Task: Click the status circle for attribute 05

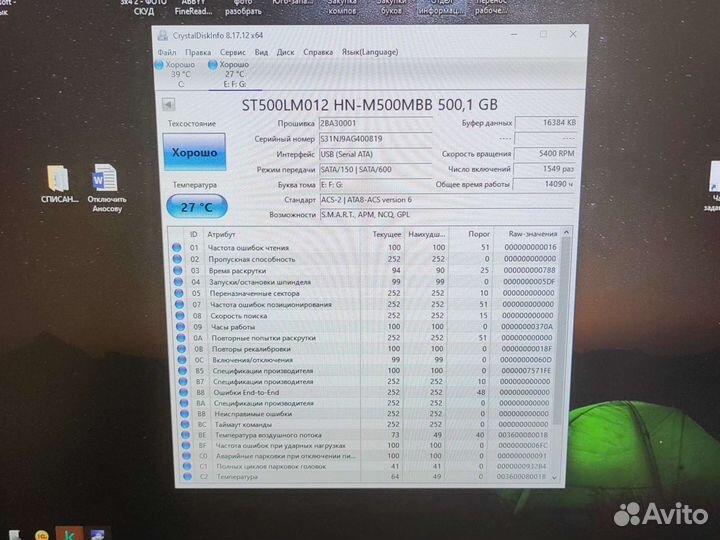Action: [177, 293]
